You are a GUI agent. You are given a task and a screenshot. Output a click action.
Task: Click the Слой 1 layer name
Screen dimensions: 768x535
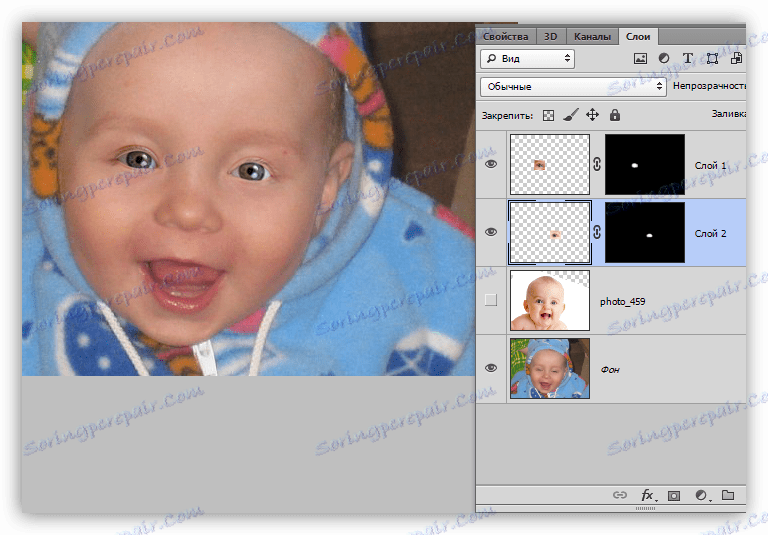(710, 166)
